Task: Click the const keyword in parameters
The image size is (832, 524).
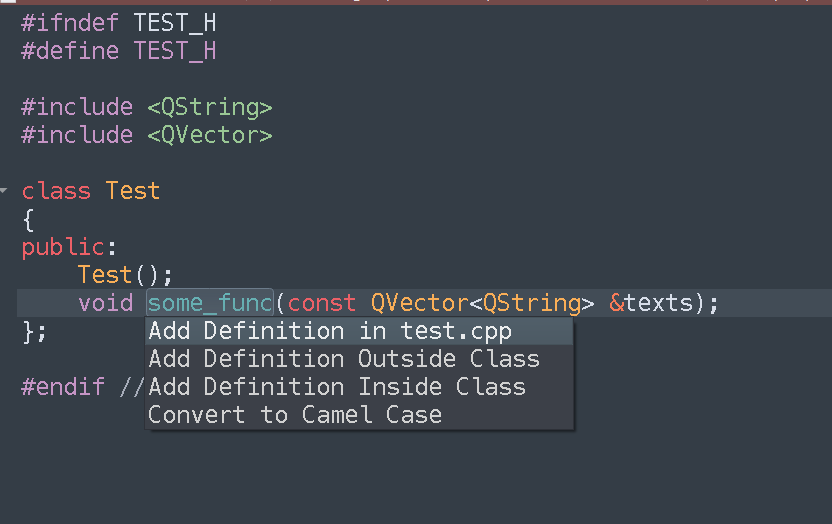Action: 322,303
